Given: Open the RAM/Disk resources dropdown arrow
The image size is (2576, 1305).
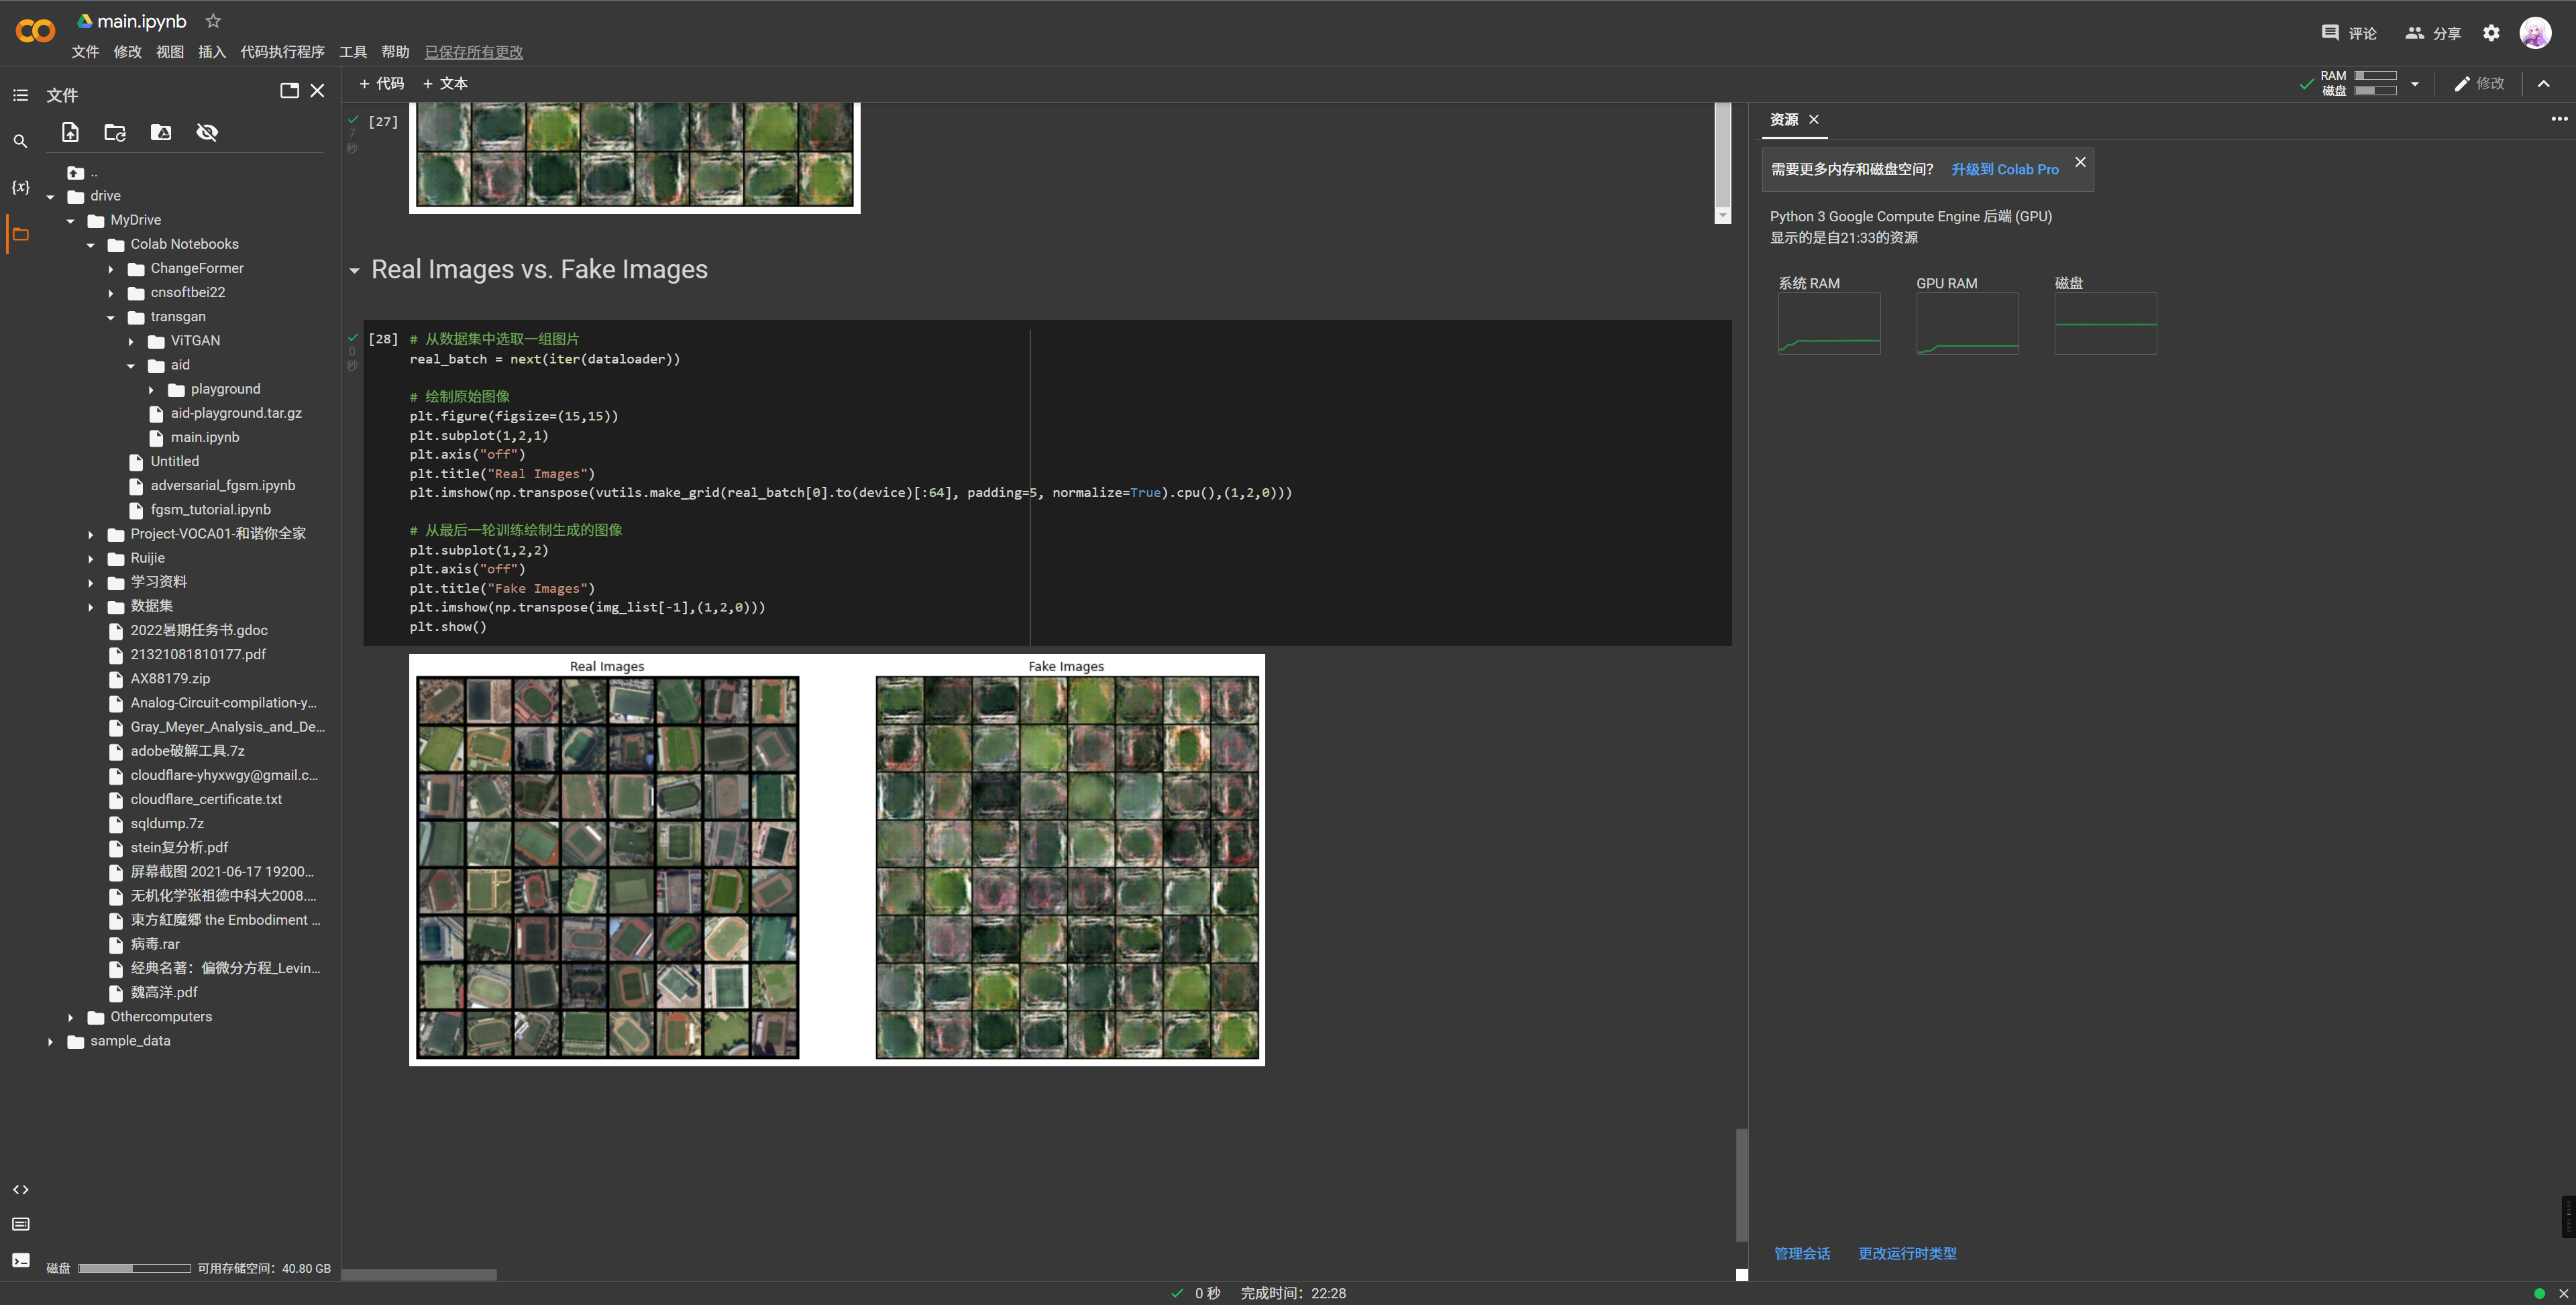Looking at the screenshot, I should click(x=2416, y=84).
